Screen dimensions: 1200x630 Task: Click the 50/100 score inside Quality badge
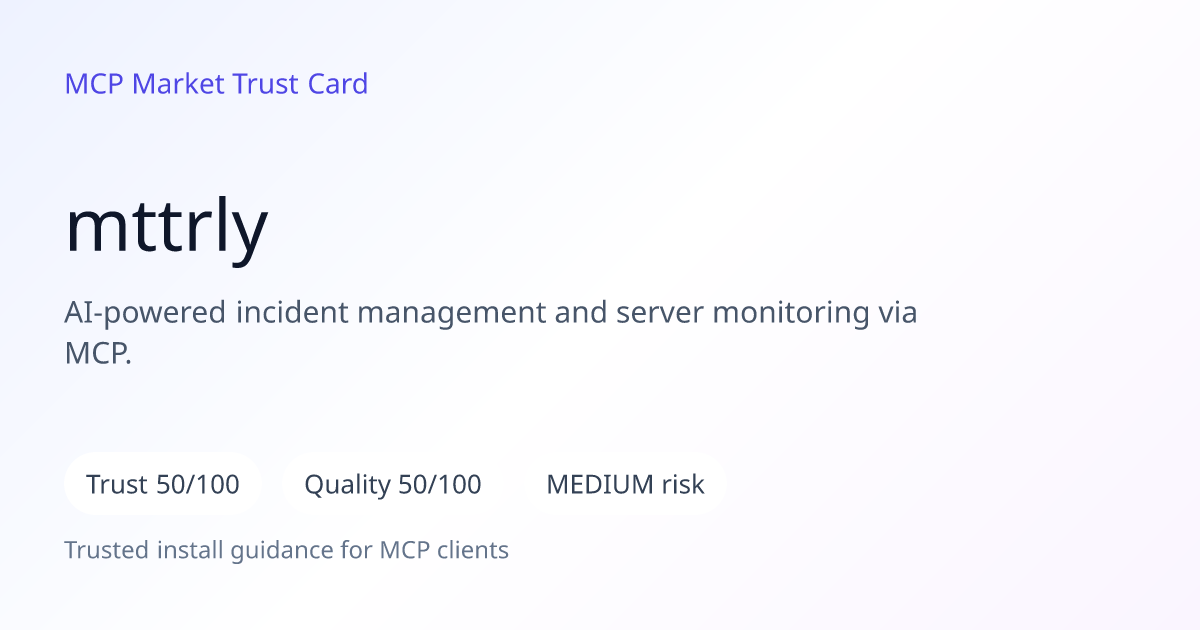click(440, 485)
